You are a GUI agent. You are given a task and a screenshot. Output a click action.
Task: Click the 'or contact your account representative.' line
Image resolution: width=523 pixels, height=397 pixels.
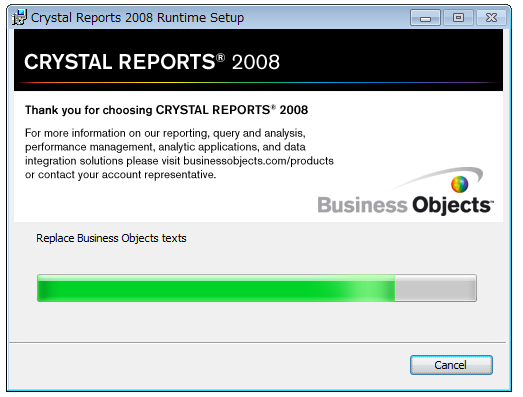pos(120,174)
